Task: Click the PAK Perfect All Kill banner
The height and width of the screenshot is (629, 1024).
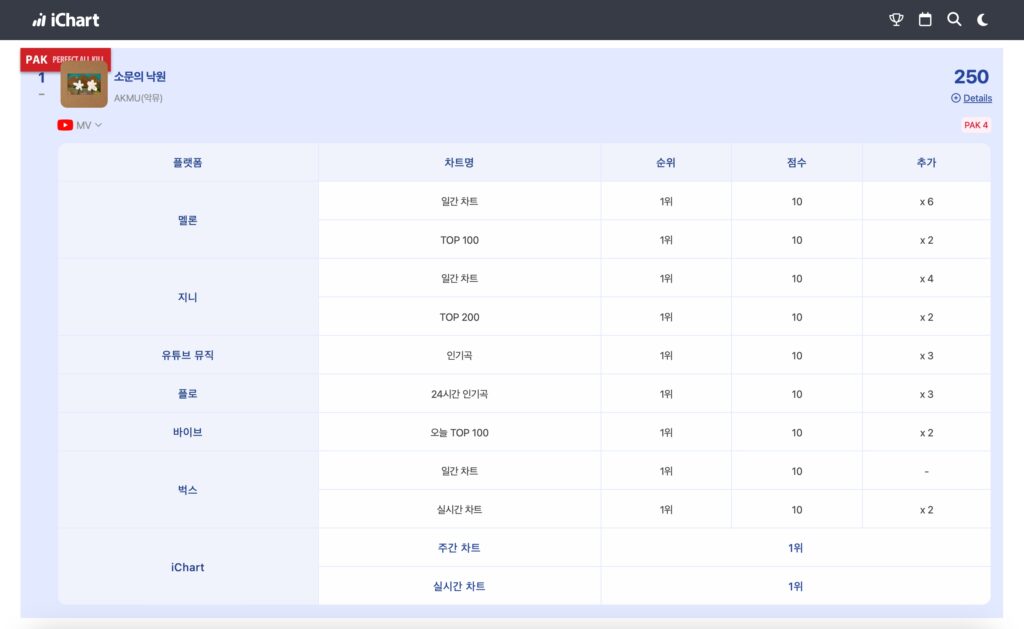Action: [x=65, y=59]
